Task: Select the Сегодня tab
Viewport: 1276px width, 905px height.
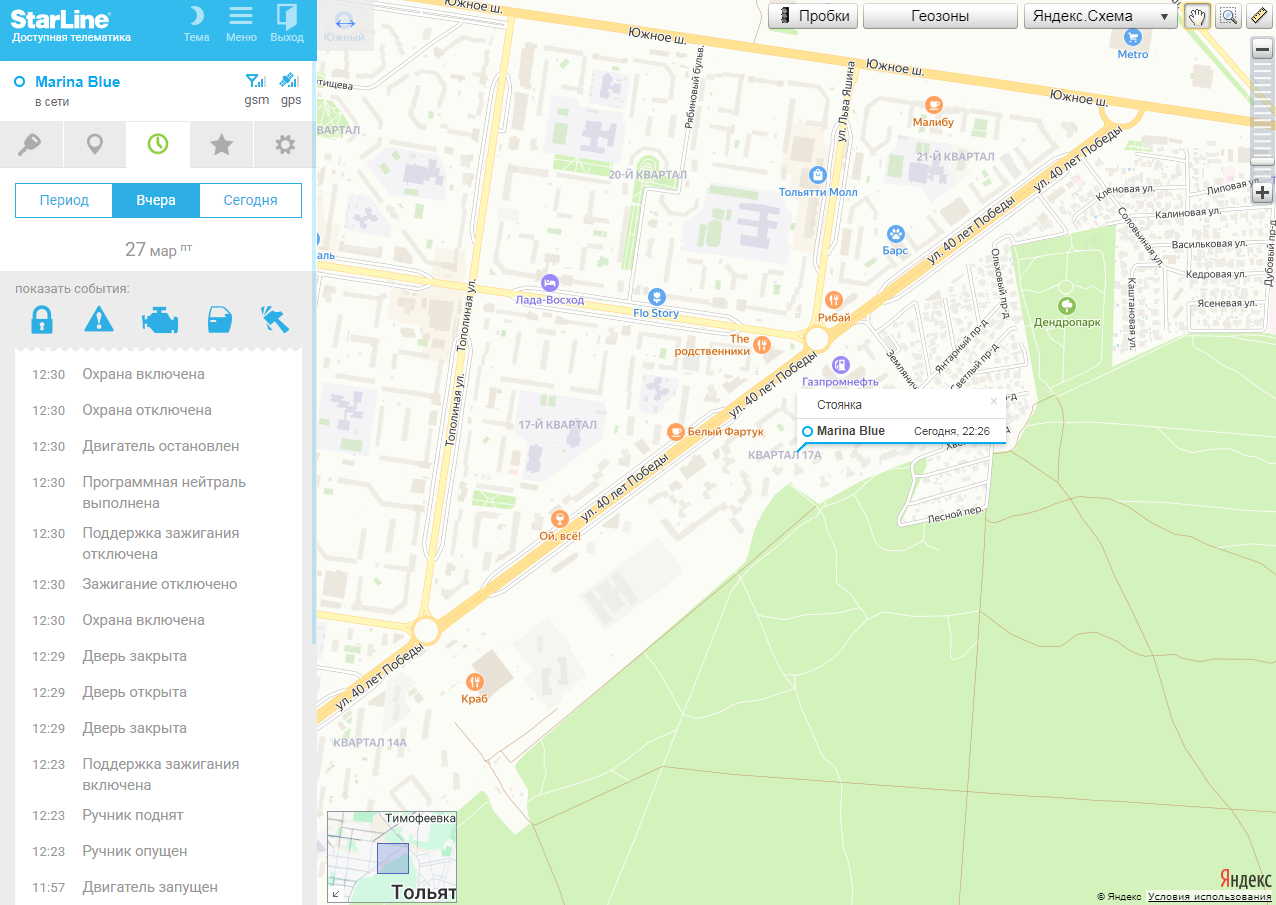Action: (250, 200)
